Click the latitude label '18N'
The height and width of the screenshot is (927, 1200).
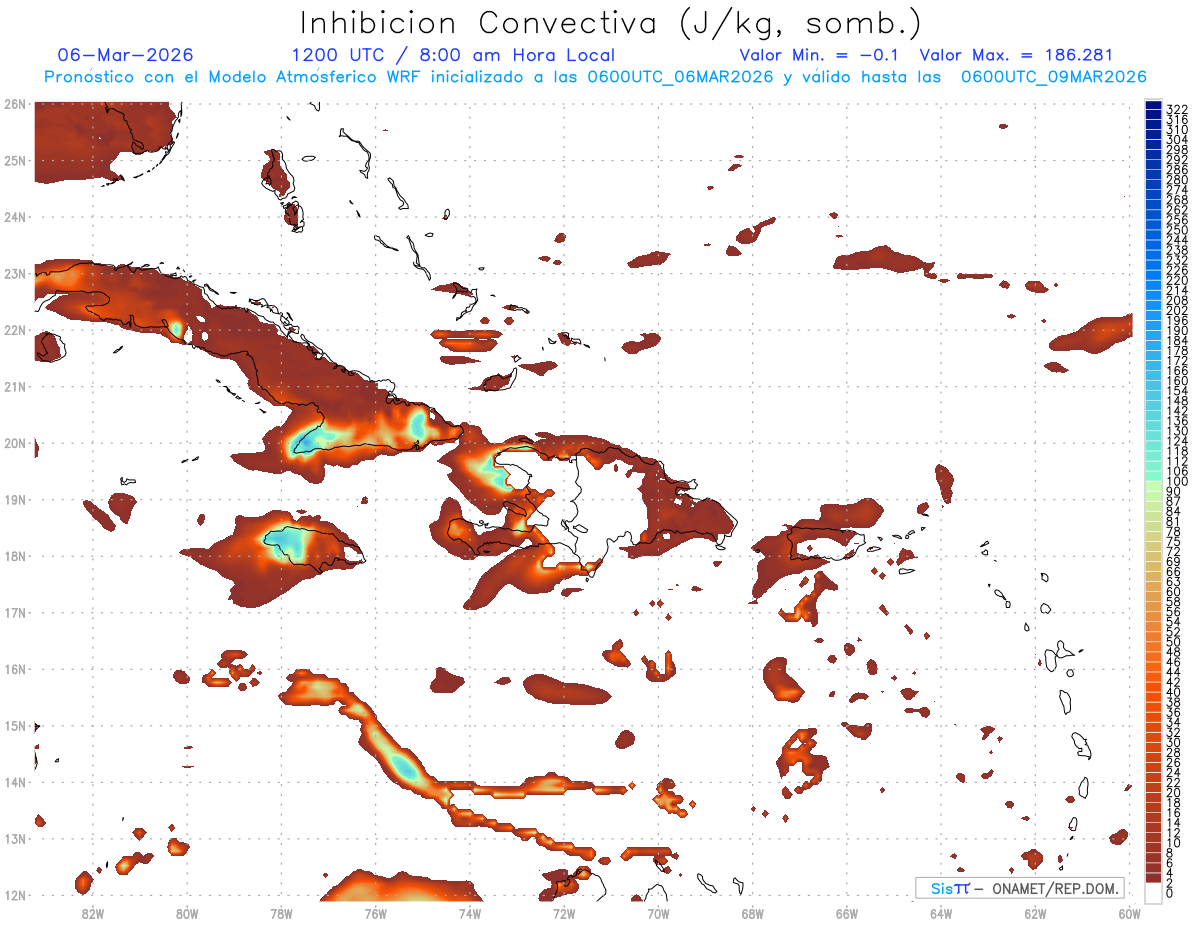(x=15, y=556)
